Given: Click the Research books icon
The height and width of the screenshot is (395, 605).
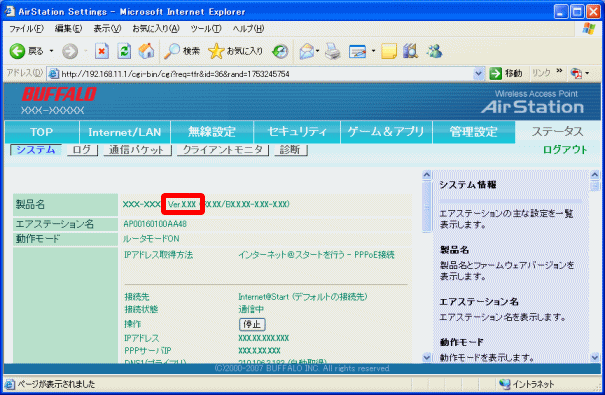Looking at the screenshot, I should pyautogui.click(x=411, y=51).
